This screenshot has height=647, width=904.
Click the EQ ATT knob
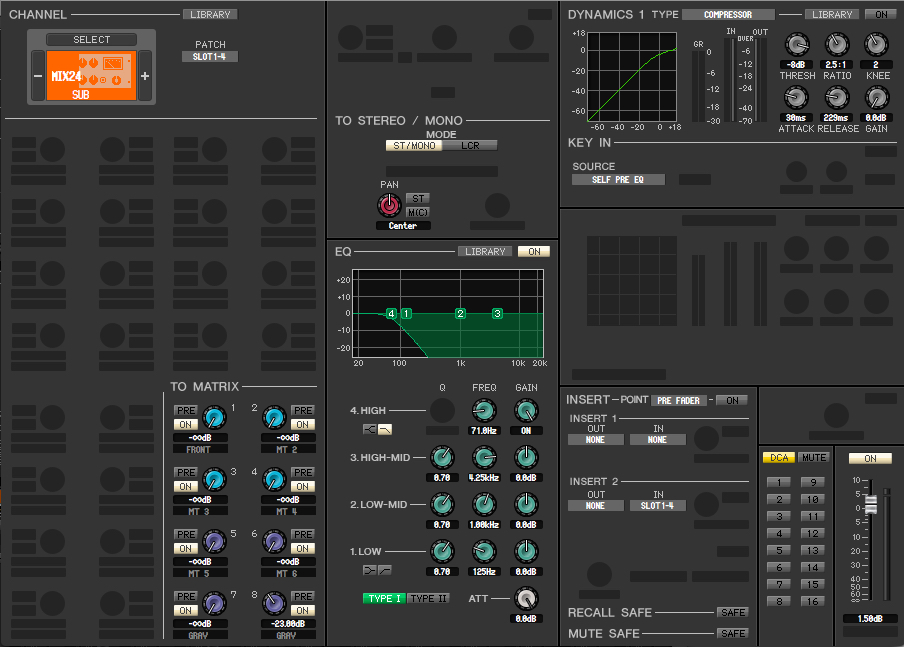click(526, 599)
